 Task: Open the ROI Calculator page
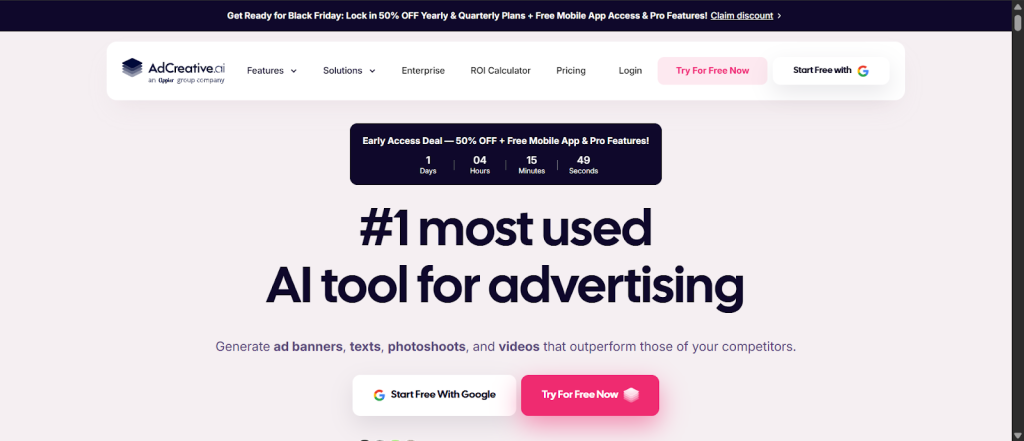click(500, 71)
